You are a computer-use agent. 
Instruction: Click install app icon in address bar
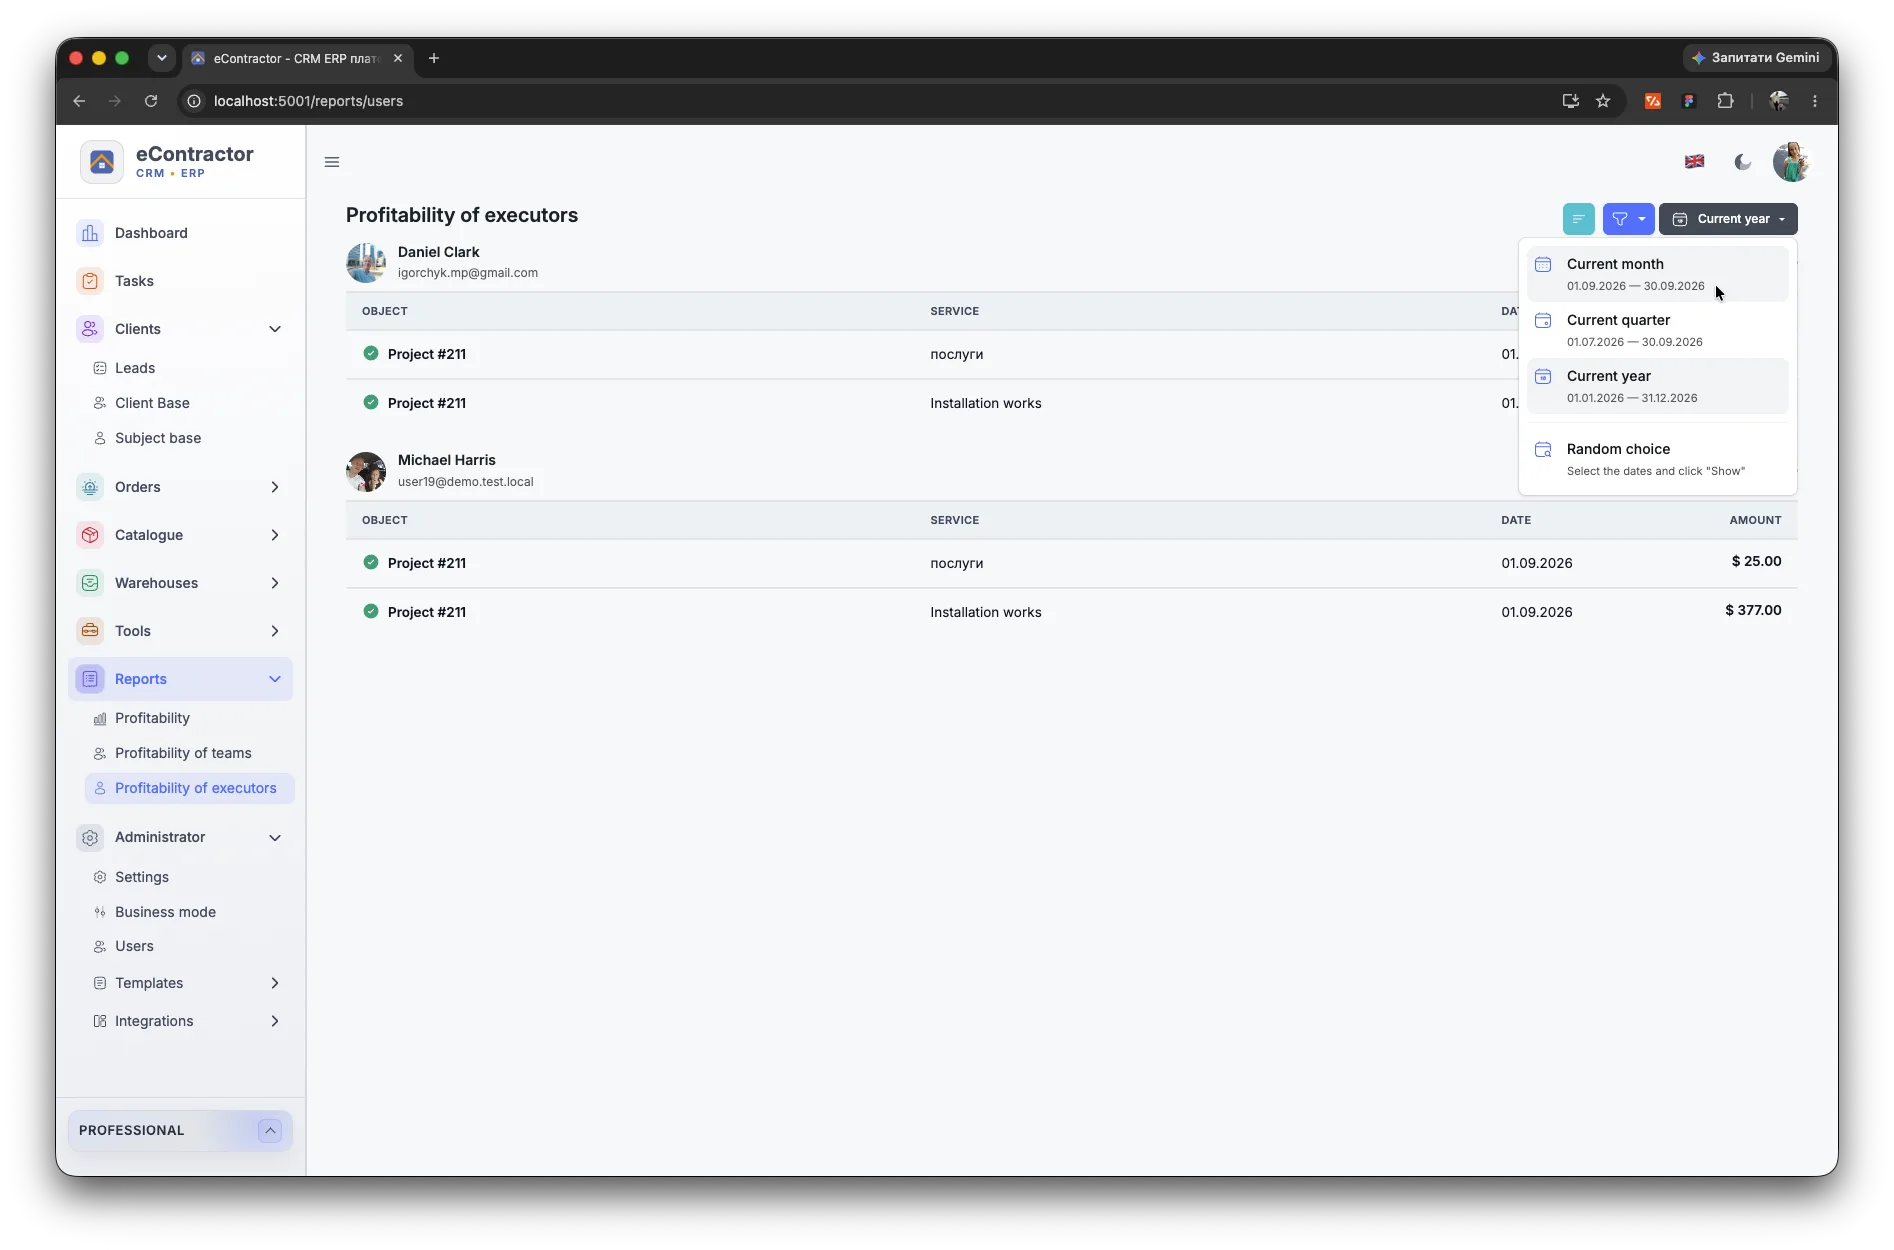[1571, 101]
